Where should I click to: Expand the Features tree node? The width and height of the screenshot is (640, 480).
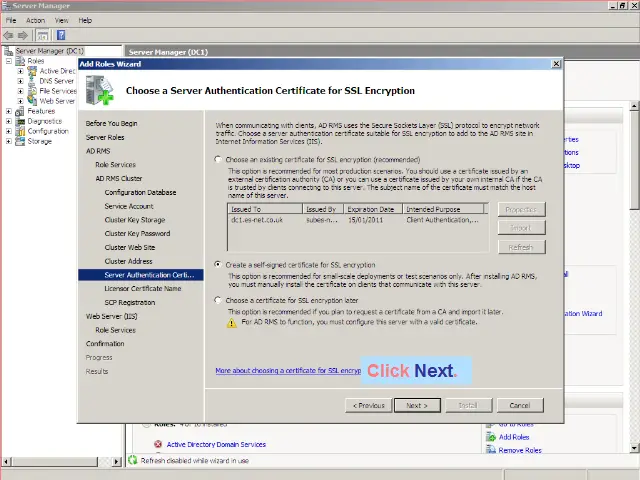9,111
